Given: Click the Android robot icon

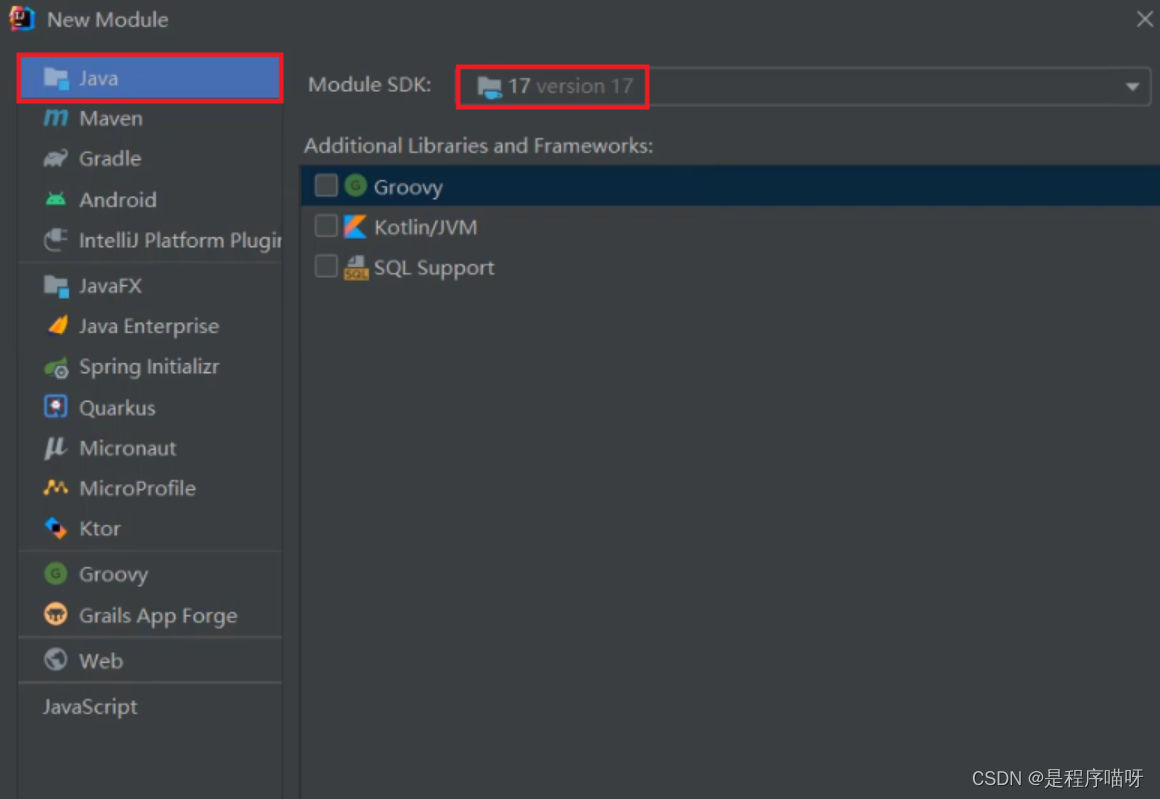Looking at the screenshot, I should pyautogui.click(x=56, y=199).
